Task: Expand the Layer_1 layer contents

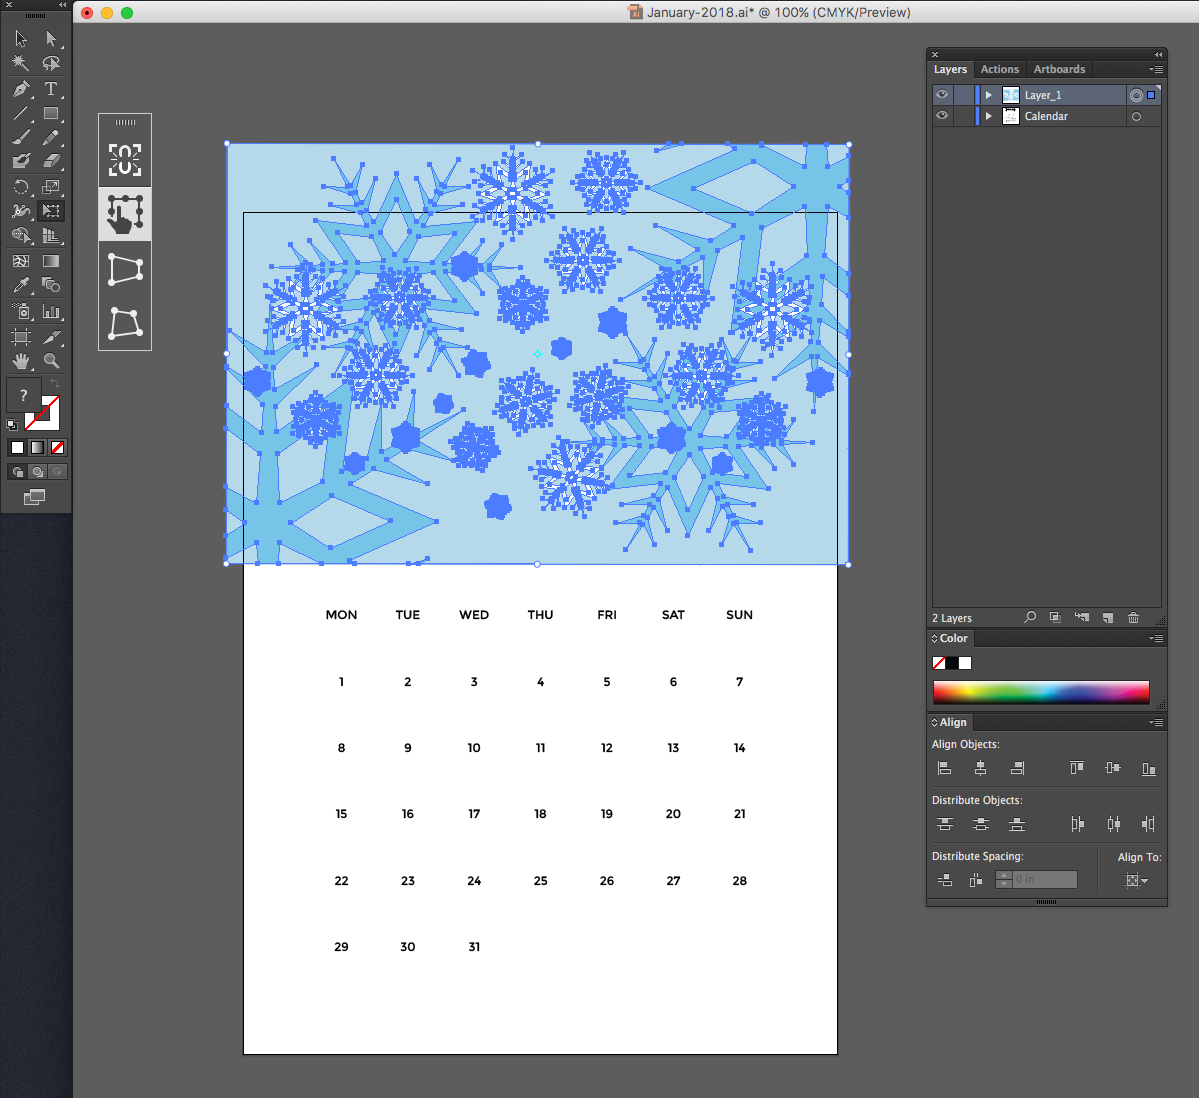Action: [988, 94]
